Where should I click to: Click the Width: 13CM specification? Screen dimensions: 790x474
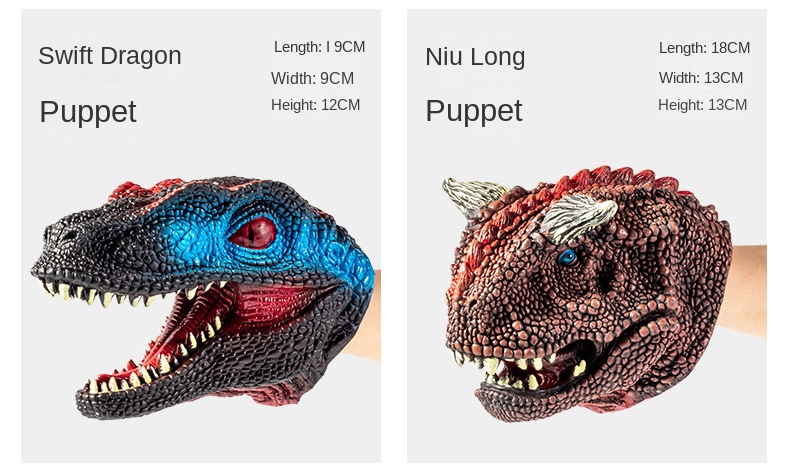point(701,78)
